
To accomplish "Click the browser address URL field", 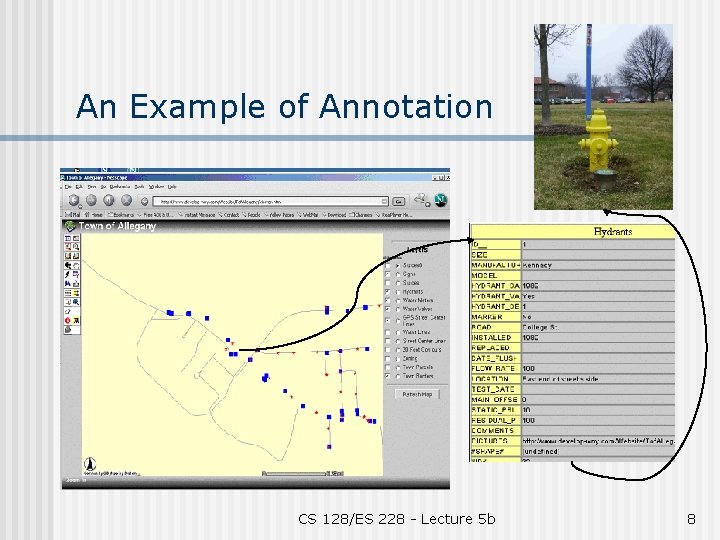I will point(271,201).
